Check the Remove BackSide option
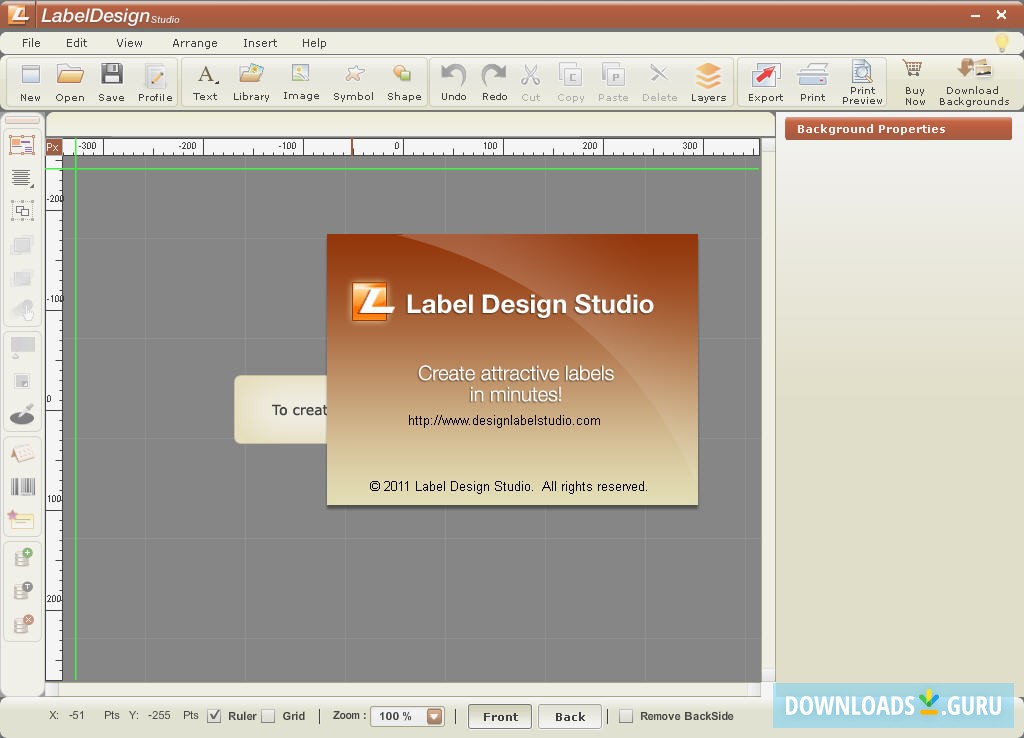The image size is (1024, 738). 626,716
